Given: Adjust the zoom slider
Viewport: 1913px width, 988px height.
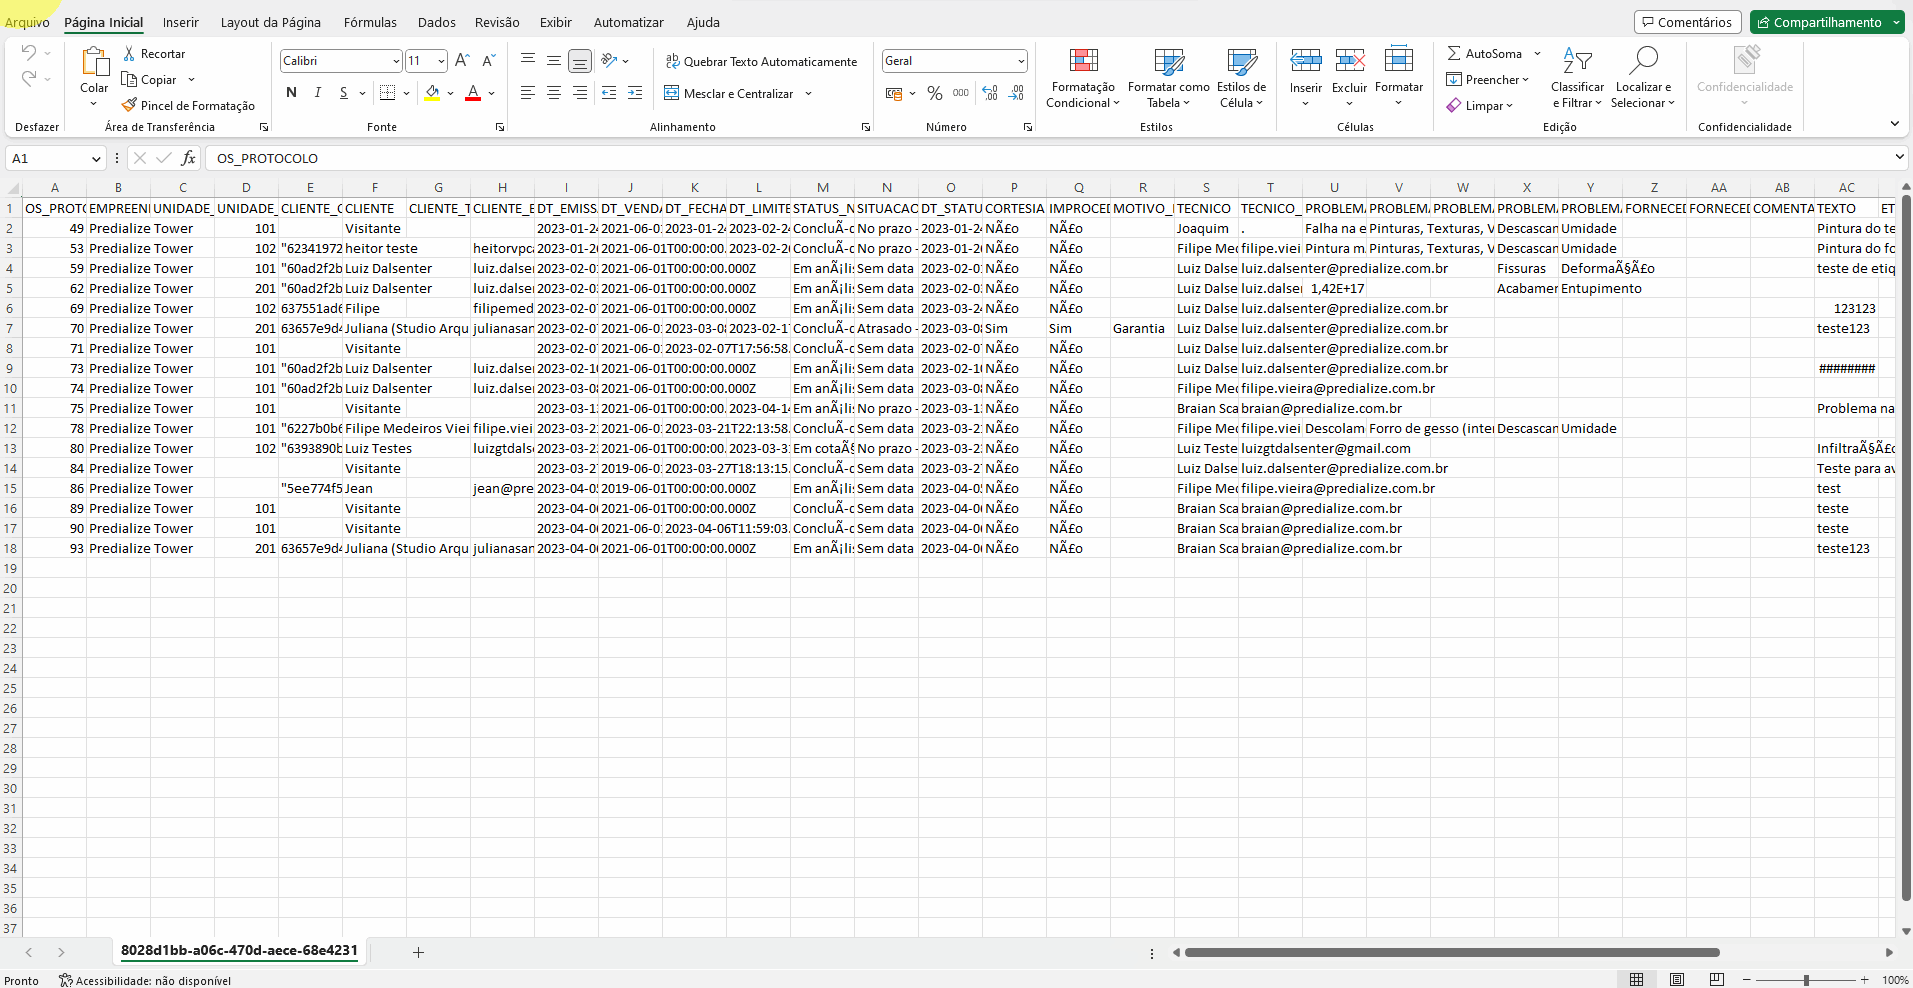Looking at the screenshot, I should (x=1806, y=980).
